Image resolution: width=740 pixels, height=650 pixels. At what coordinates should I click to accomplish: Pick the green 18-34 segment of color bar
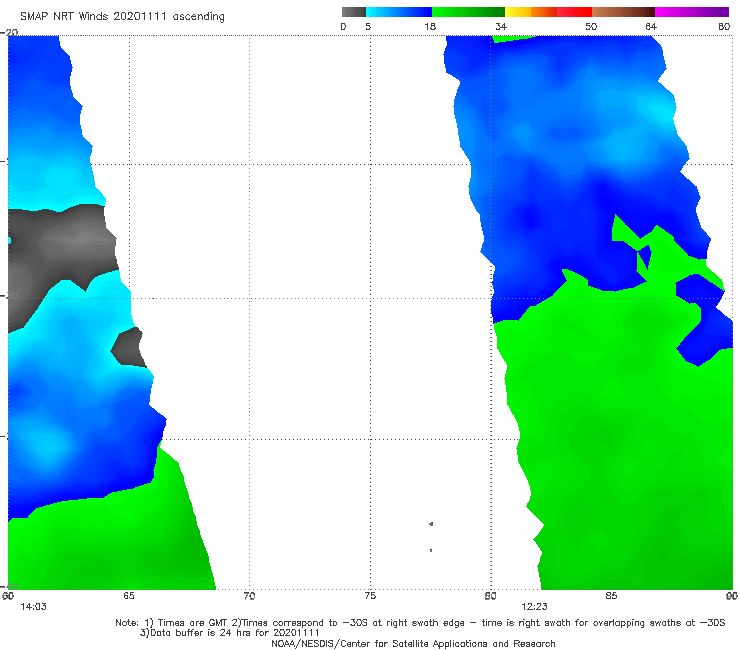468,12
